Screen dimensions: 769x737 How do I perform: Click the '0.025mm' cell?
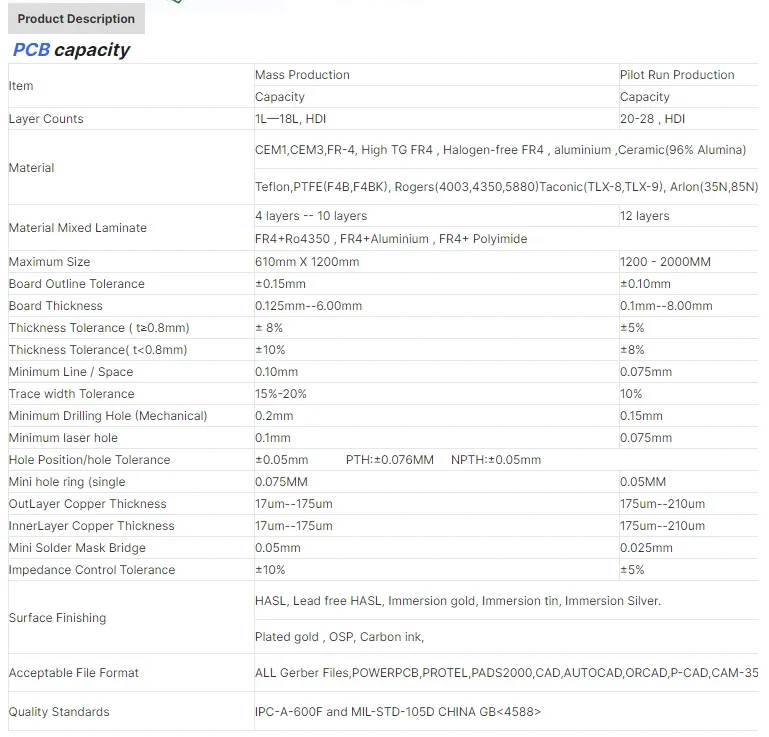(x=646, y=548)
